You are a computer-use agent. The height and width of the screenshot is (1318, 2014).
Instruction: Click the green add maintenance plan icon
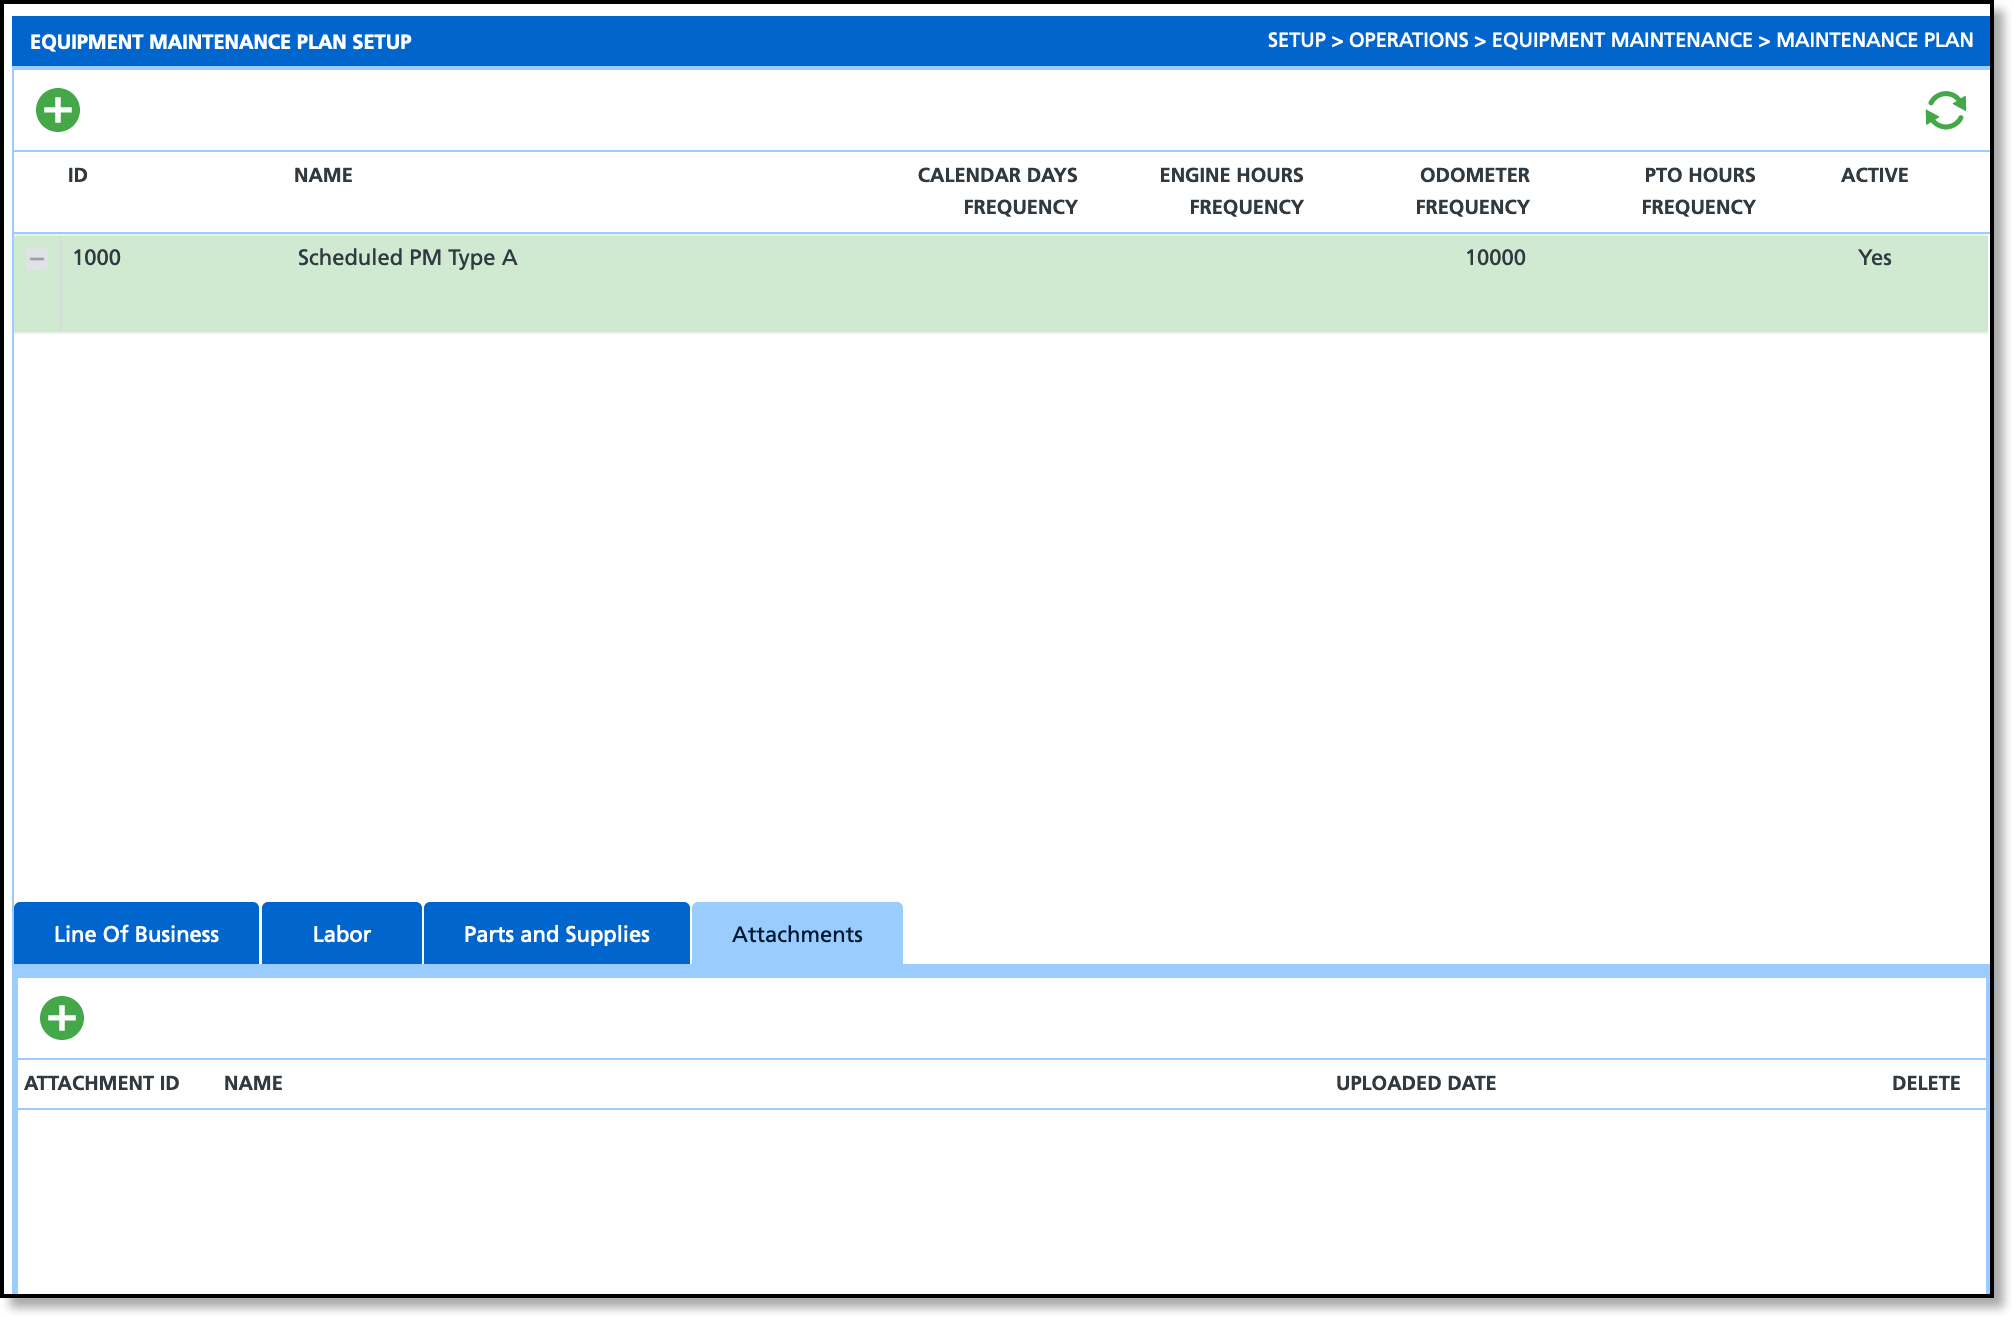click(x=58, y=110)
